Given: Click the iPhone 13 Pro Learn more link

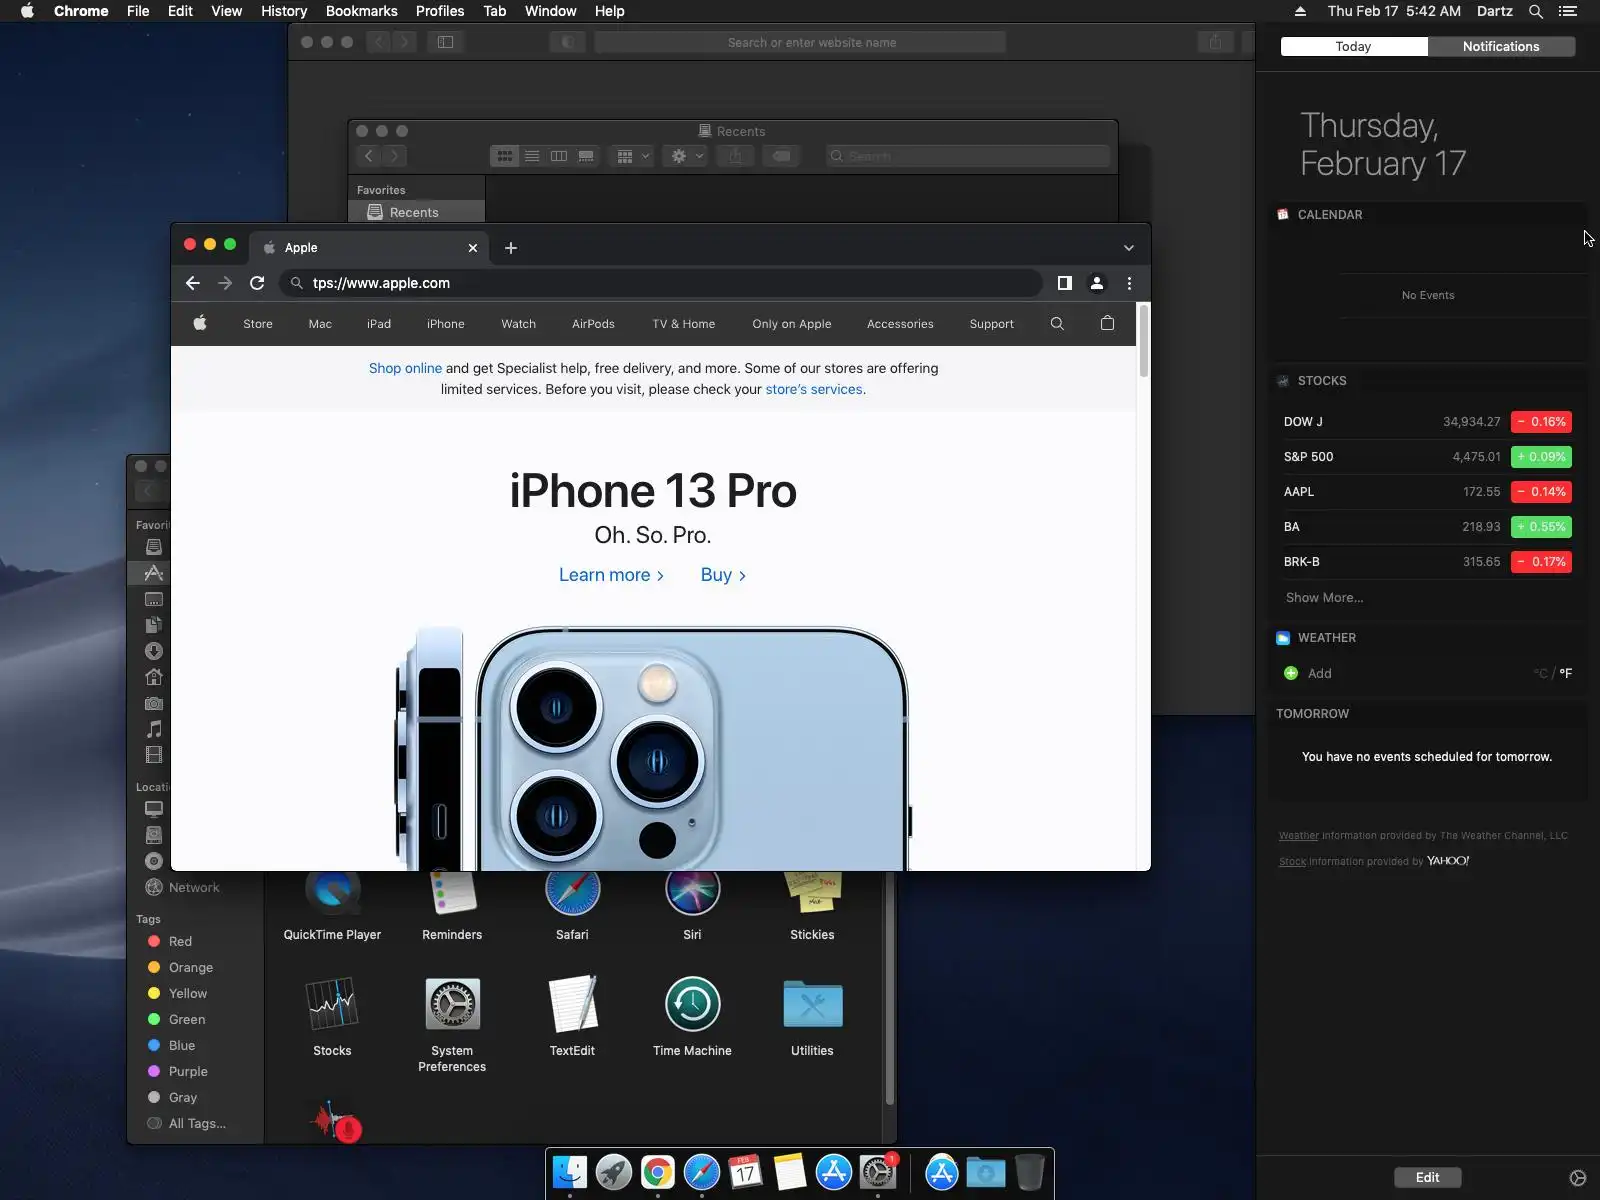Looking at the screenshot, I should pos(611,575).
